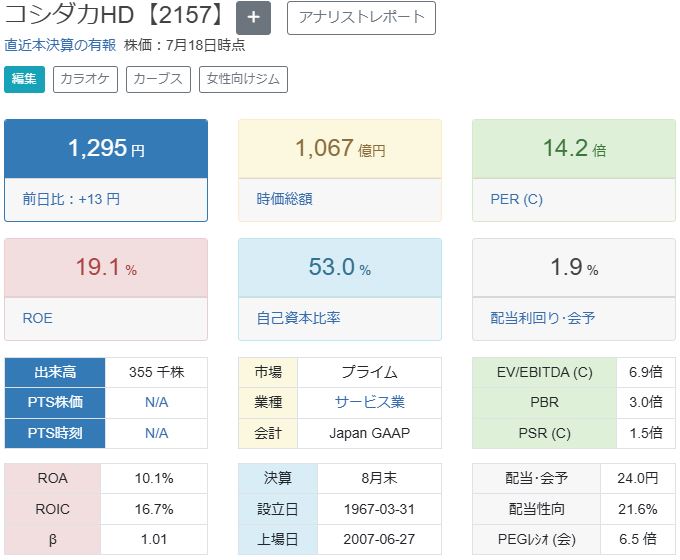
Task: Click the 上場日 label cell
Action: [278, 540]
